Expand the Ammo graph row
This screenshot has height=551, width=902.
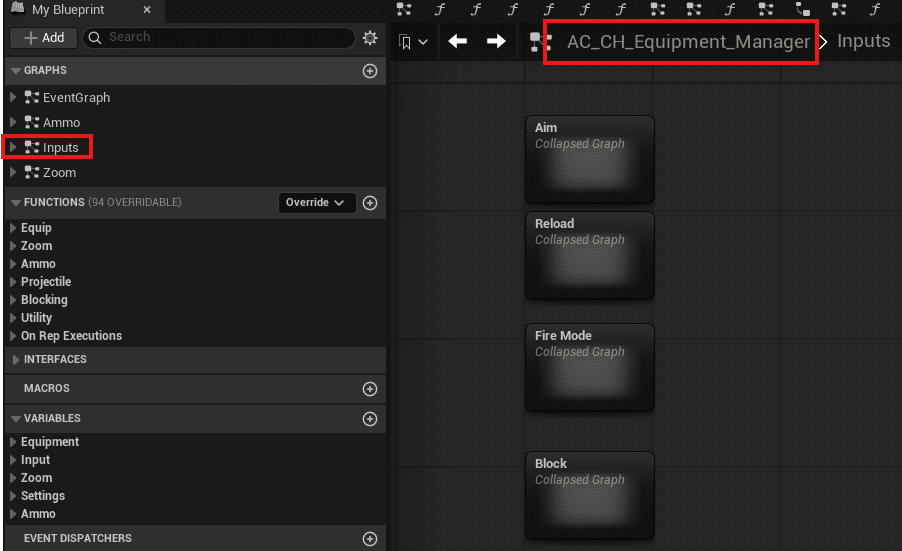click(x=13, y=123)
